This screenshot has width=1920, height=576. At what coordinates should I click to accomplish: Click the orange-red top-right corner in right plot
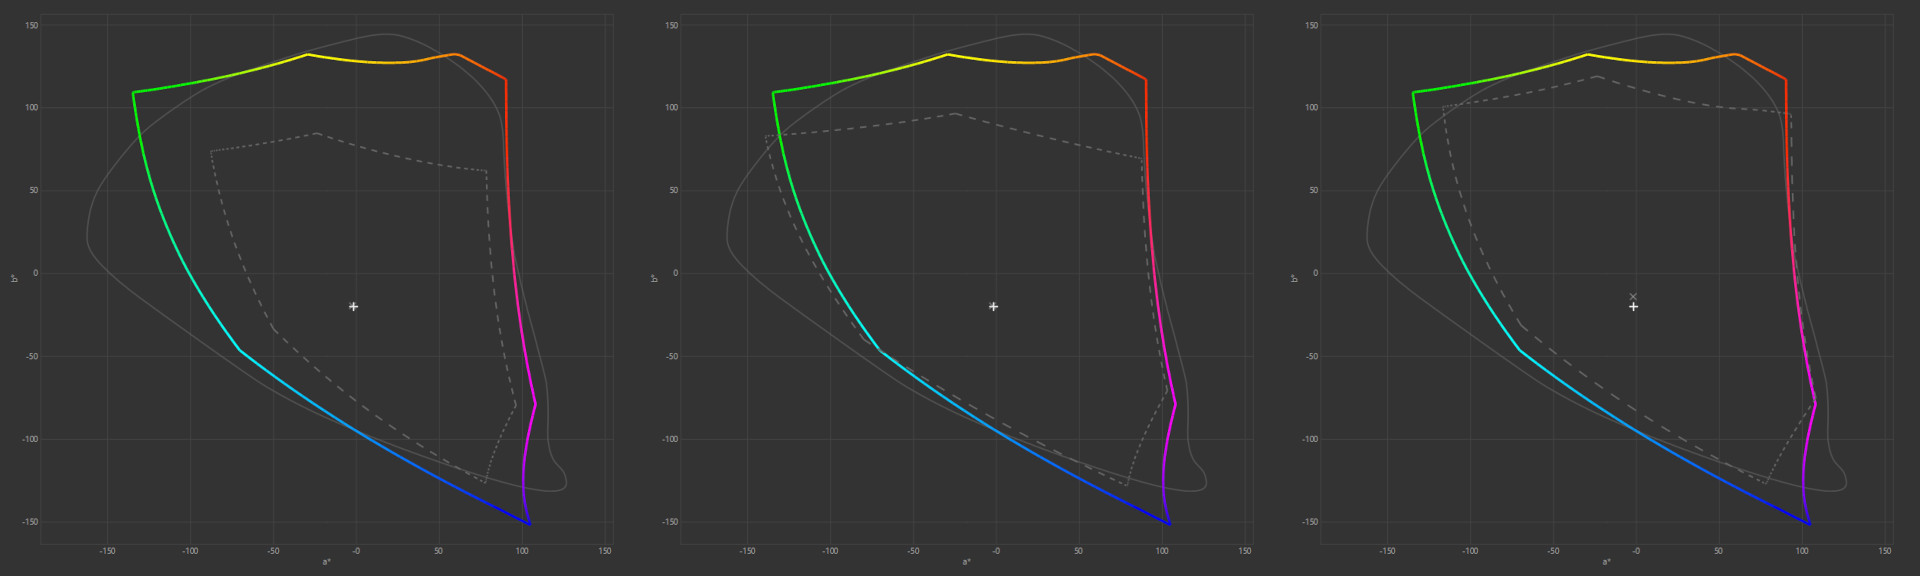[1786, 79]
